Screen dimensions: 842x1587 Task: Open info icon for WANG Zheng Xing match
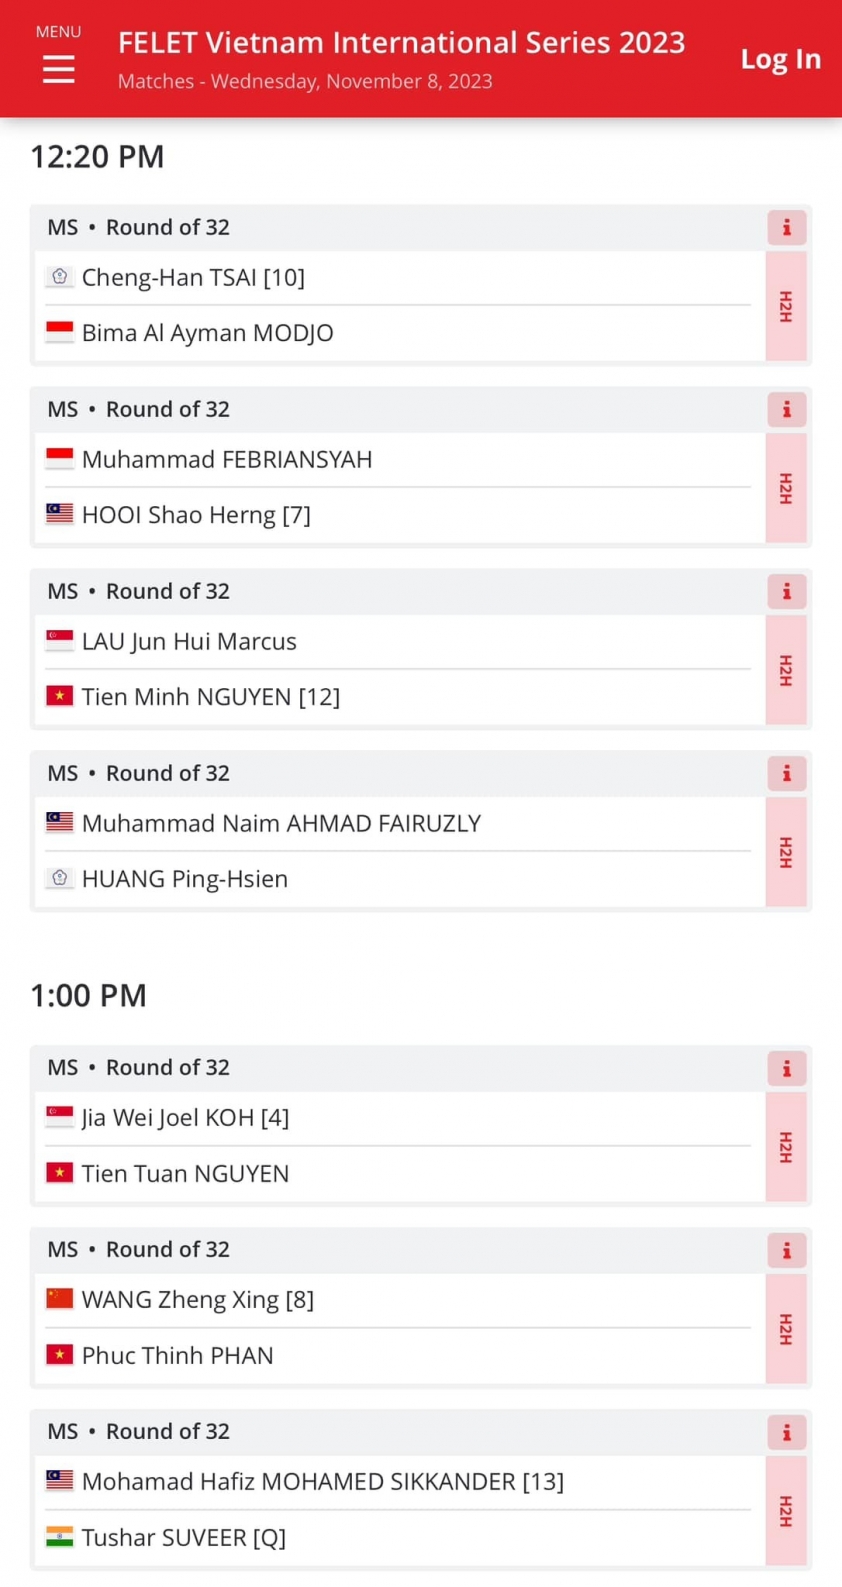click(x=786, y=1251)
